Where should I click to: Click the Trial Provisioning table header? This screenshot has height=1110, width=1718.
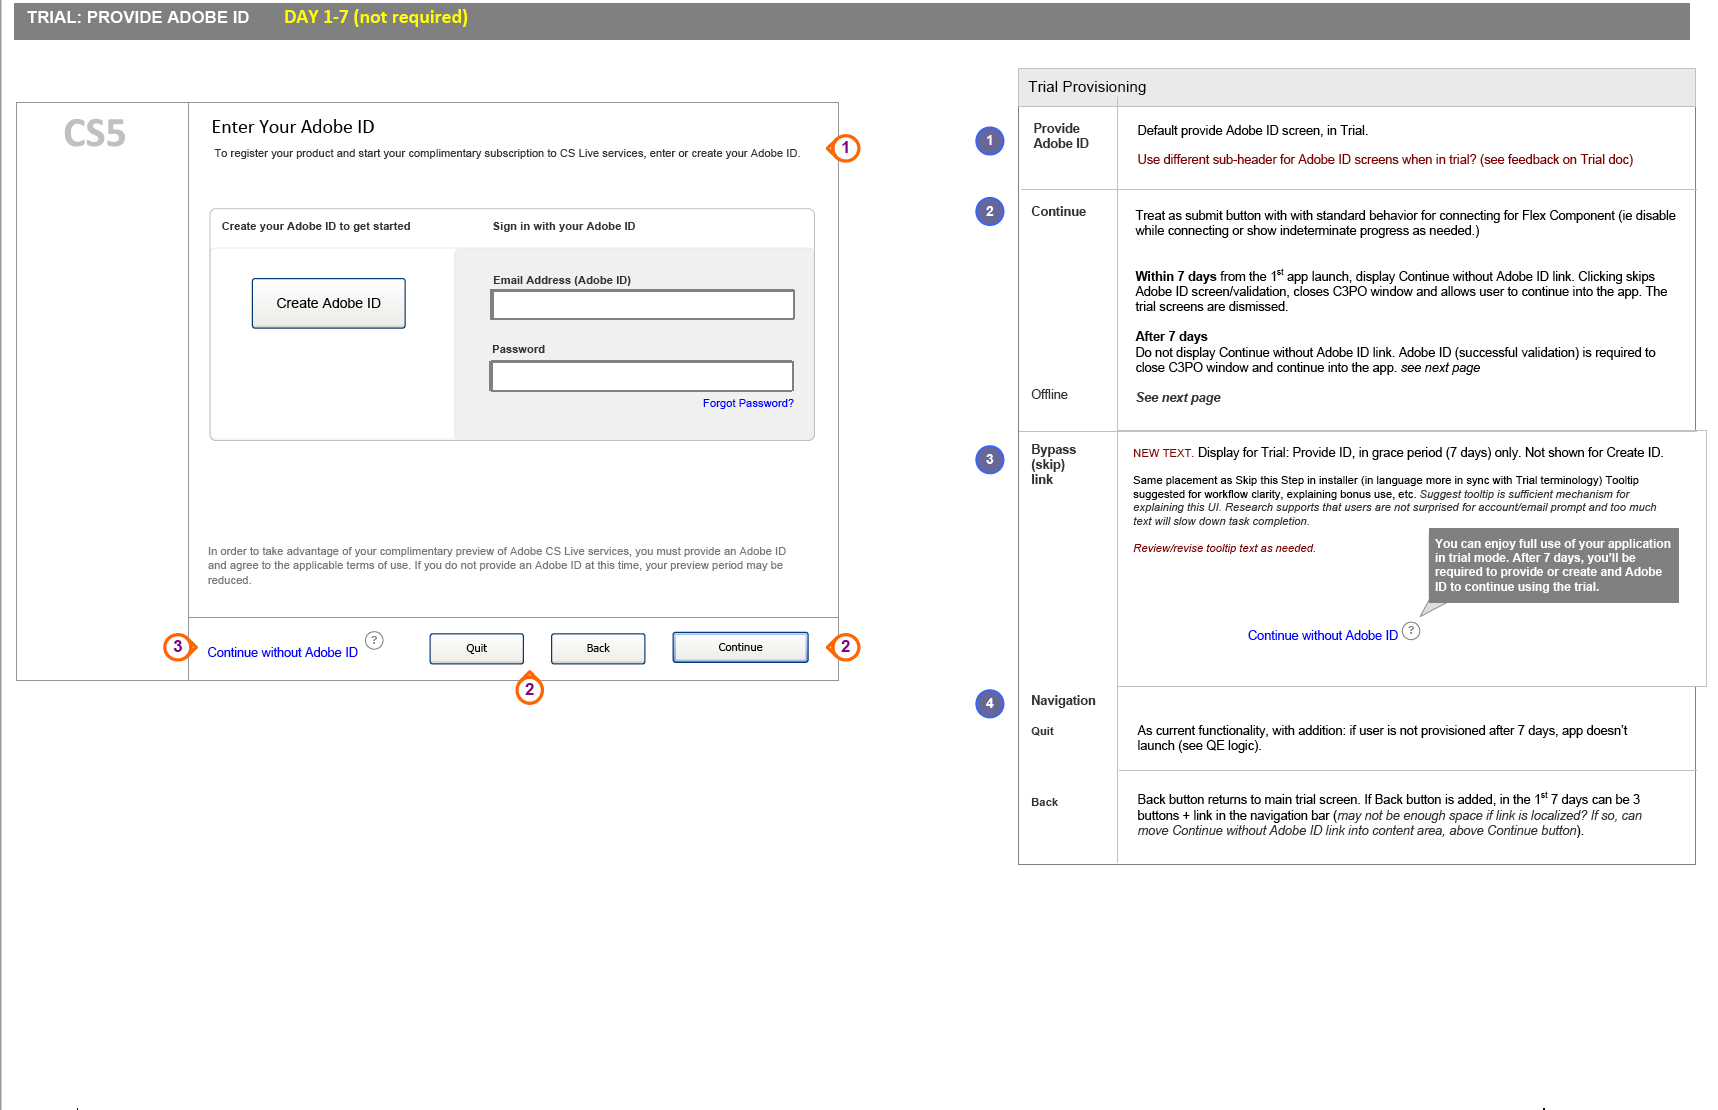(x=1356, y=87)
